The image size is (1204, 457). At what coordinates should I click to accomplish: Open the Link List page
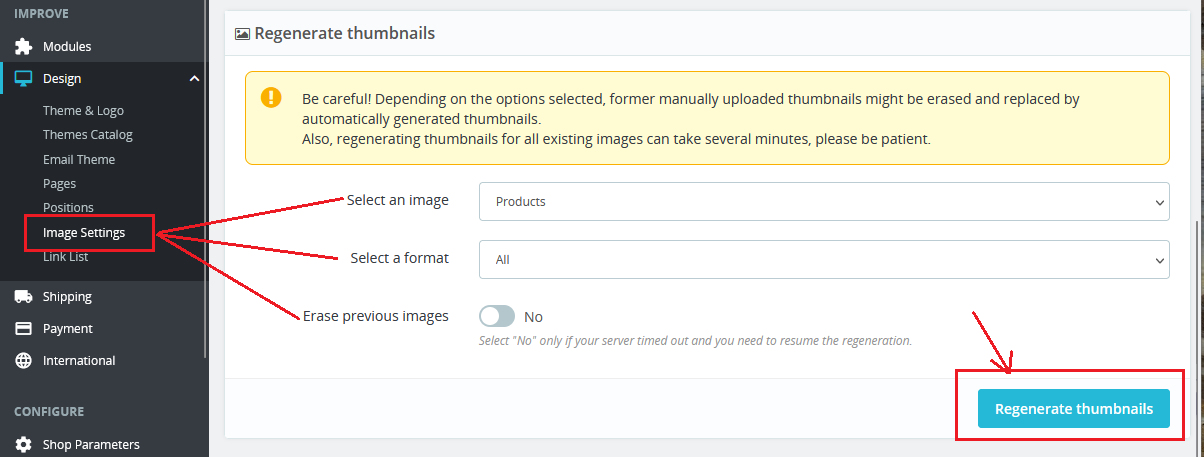pos(65,257)
